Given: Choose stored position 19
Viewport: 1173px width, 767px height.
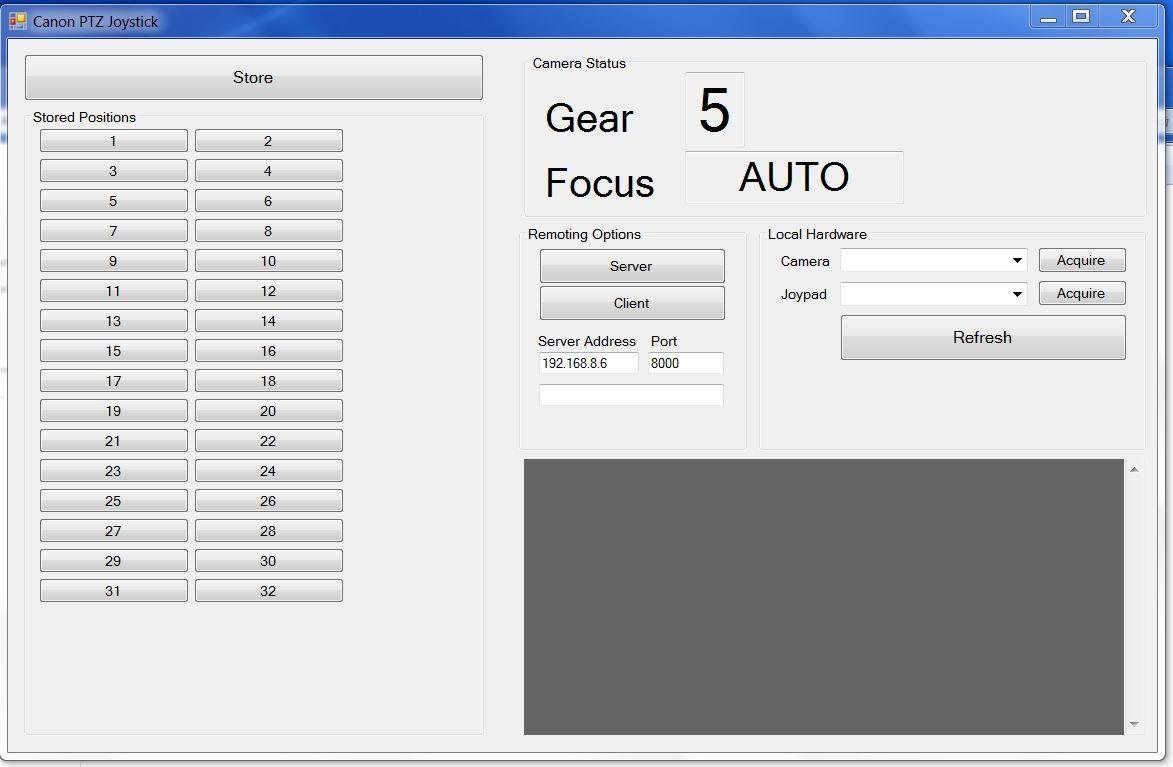Looking at the screenshot, I should point(114,410).
